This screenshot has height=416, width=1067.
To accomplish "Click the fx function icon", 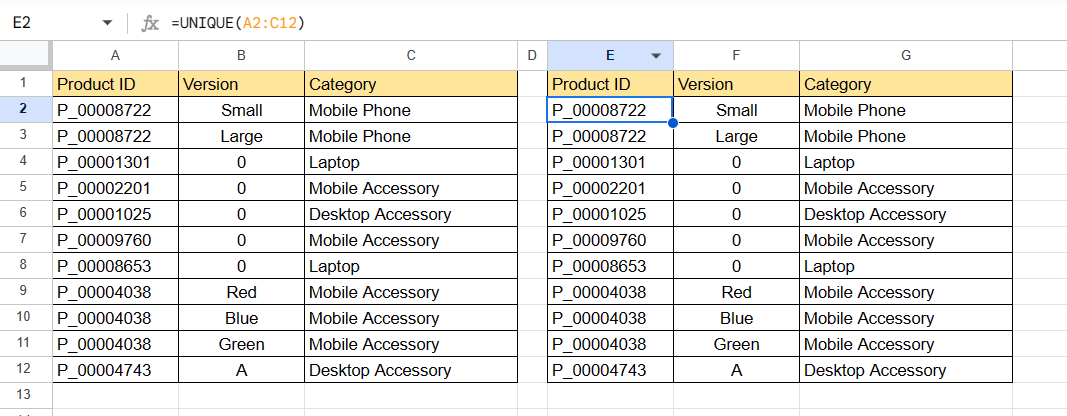I will click(x=150, y=22).
